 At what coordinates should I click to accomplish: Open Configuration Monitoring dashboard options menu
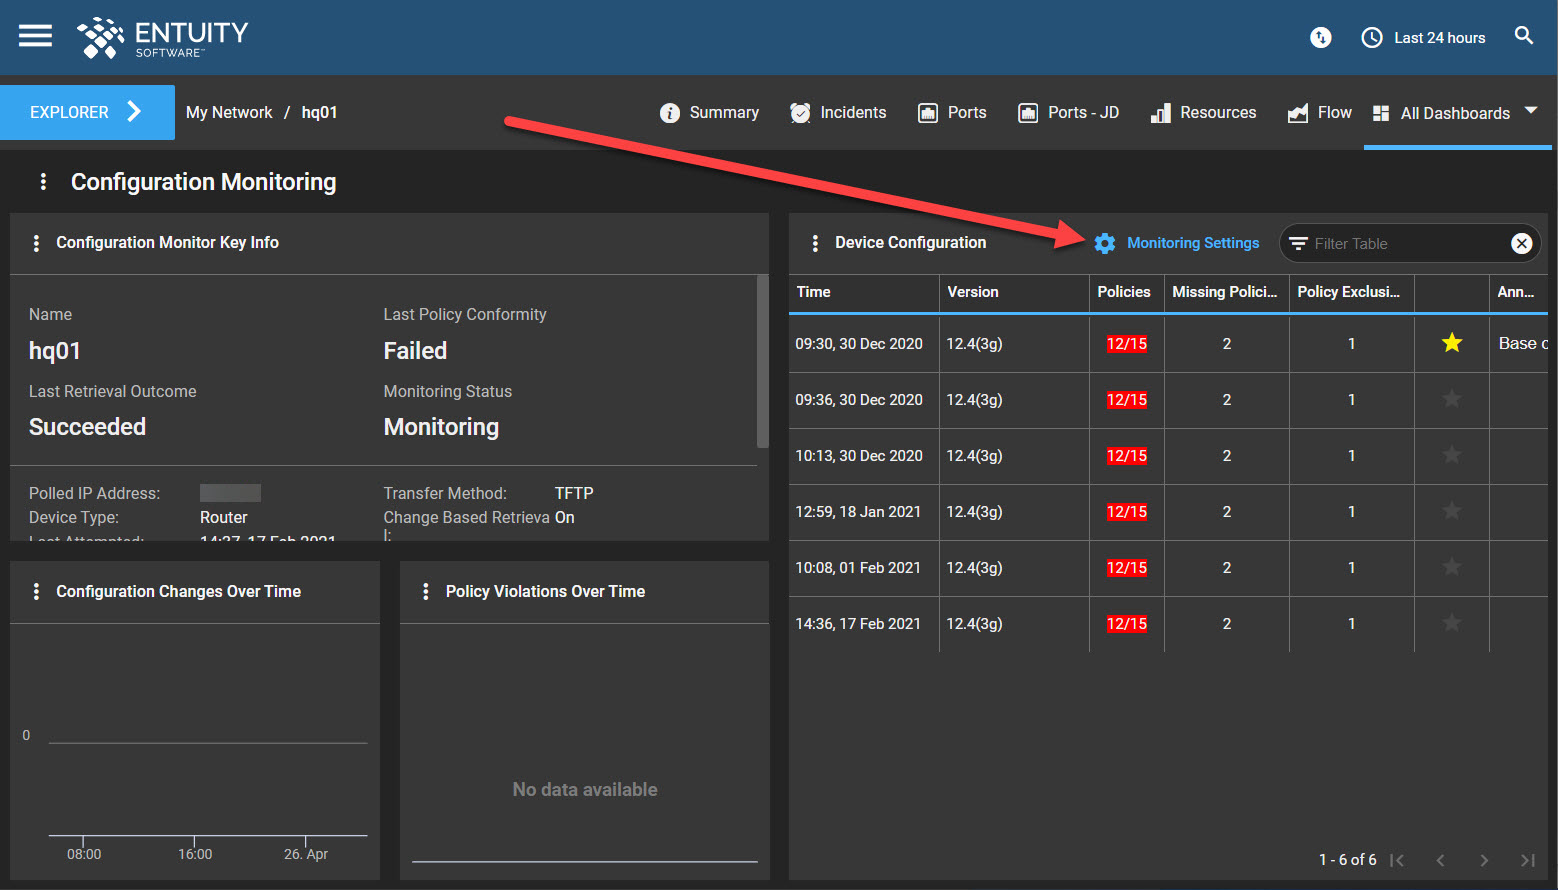[x=43, y=181]
